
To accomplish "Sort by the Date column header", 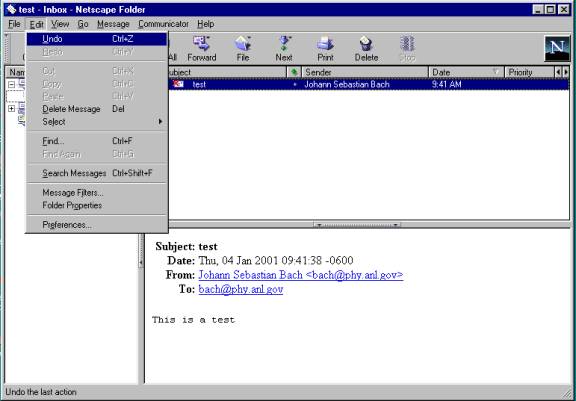I will [467, 72].
